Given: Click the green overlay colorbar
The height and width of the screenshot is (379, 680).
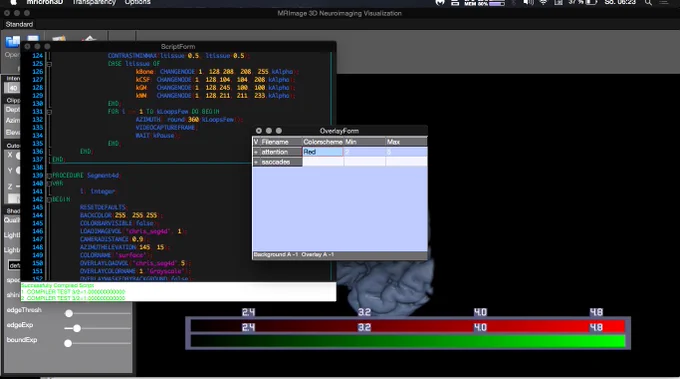Looking at the screenshot, I should coord(408,341).
